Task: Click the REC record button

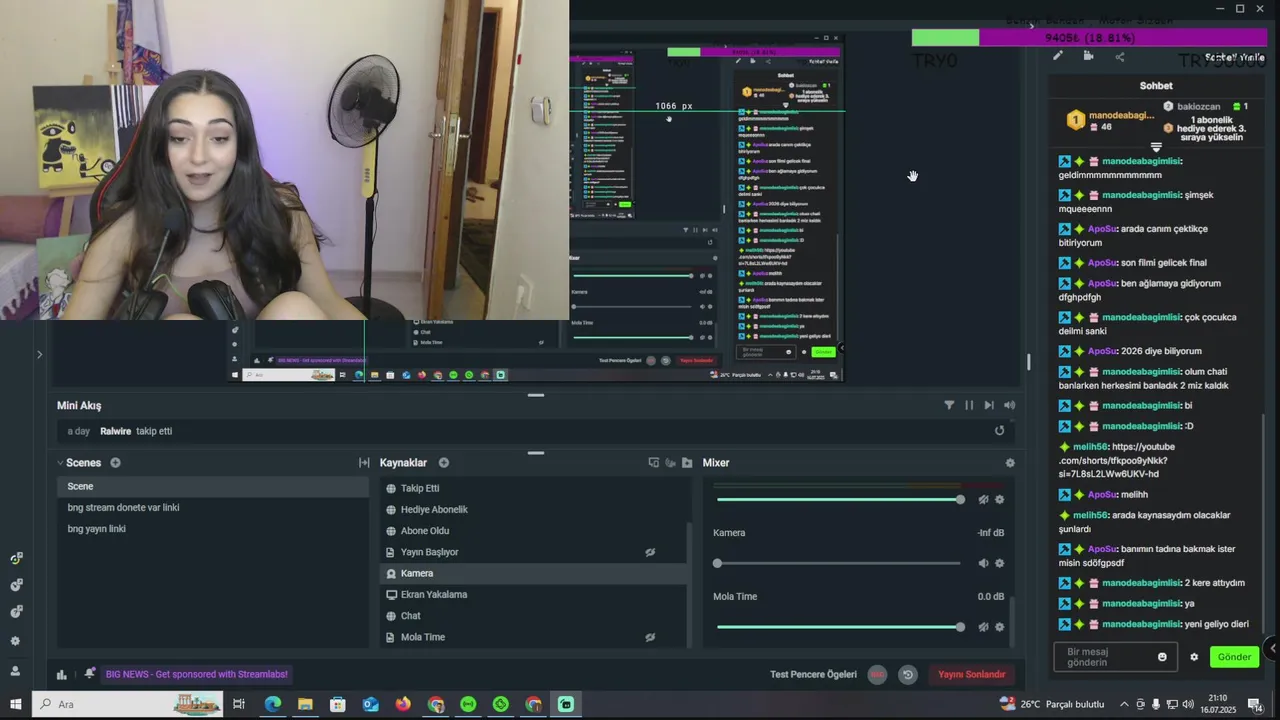Action: 877,674
